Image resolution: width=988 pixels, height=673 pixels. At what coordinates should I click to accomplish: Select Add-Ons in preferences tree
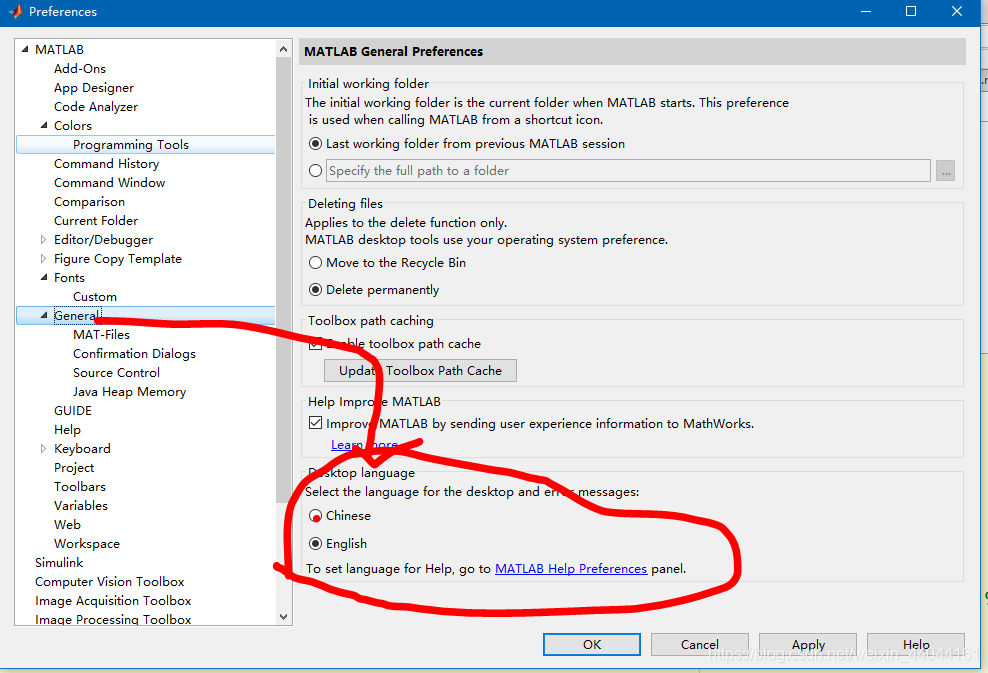[x=80, y=69]
